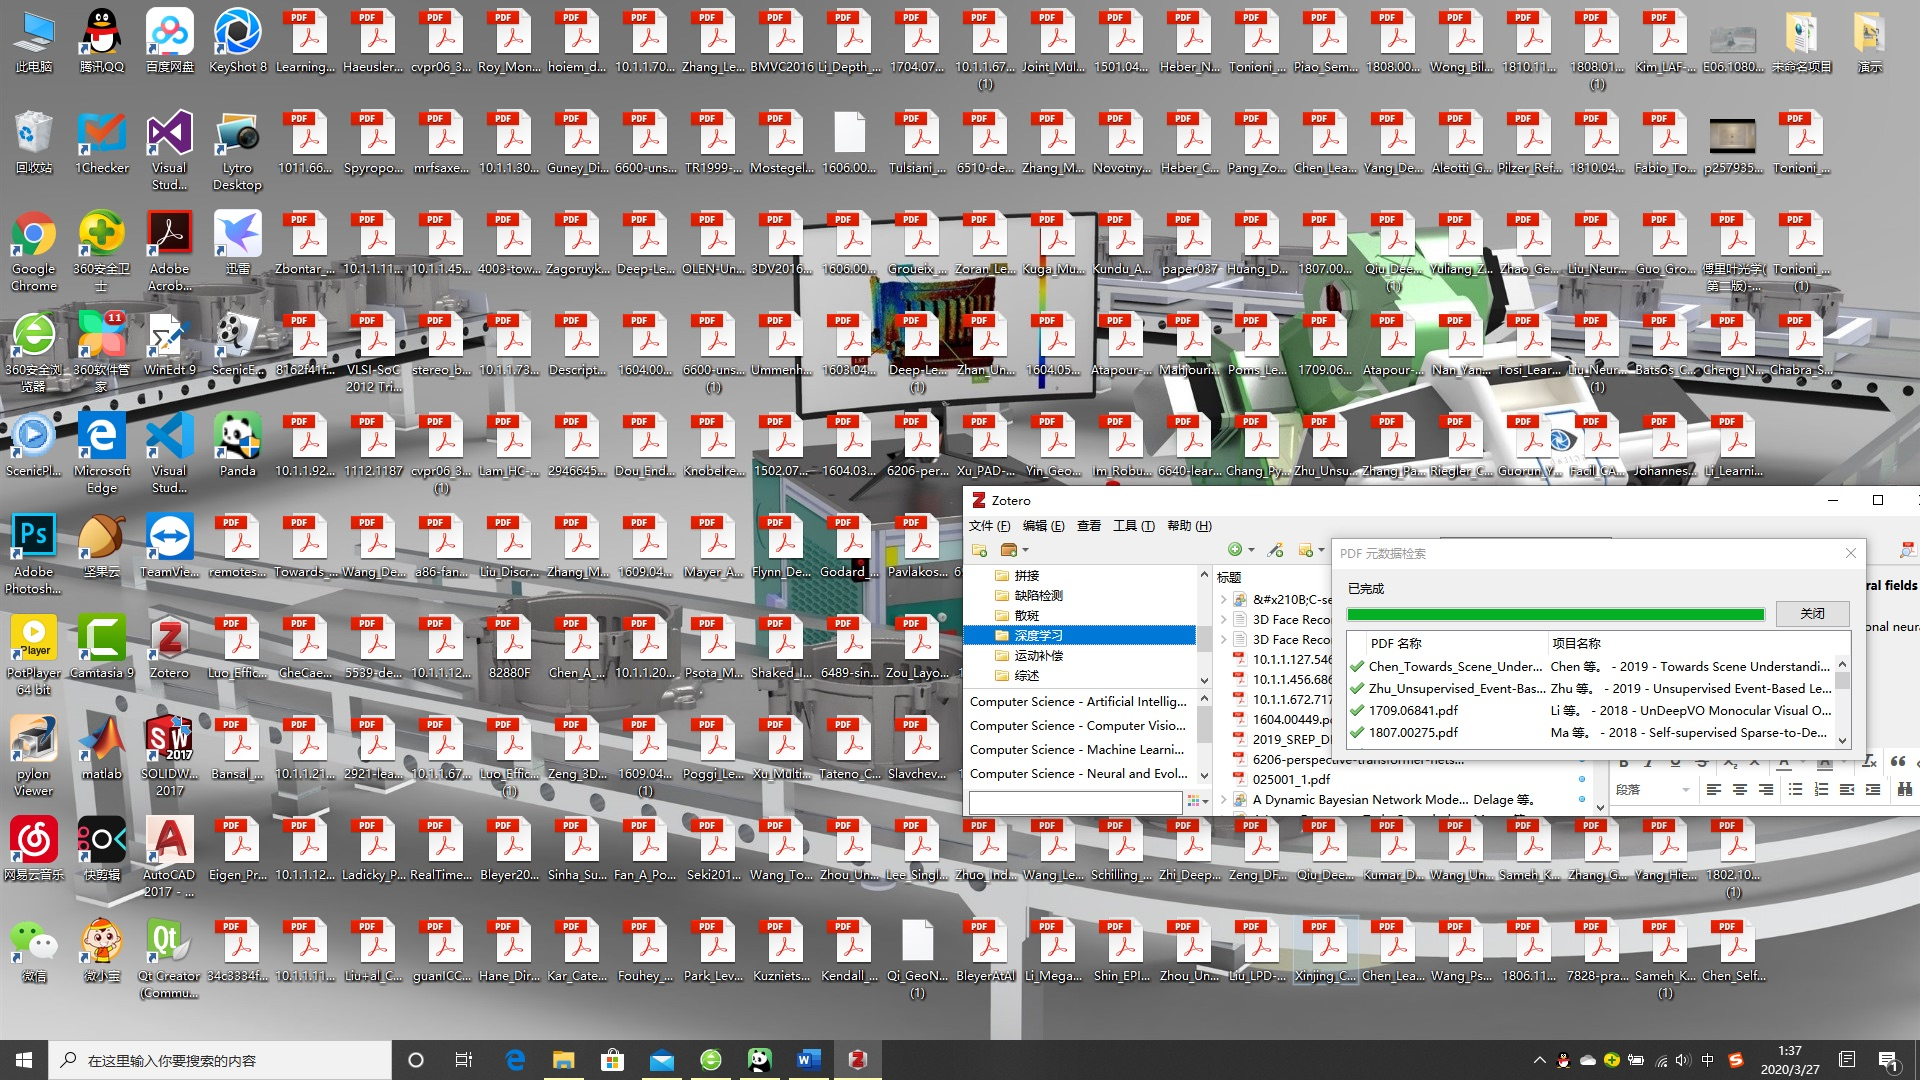Open the 编辑 (E) menu

click(1043, 526)
